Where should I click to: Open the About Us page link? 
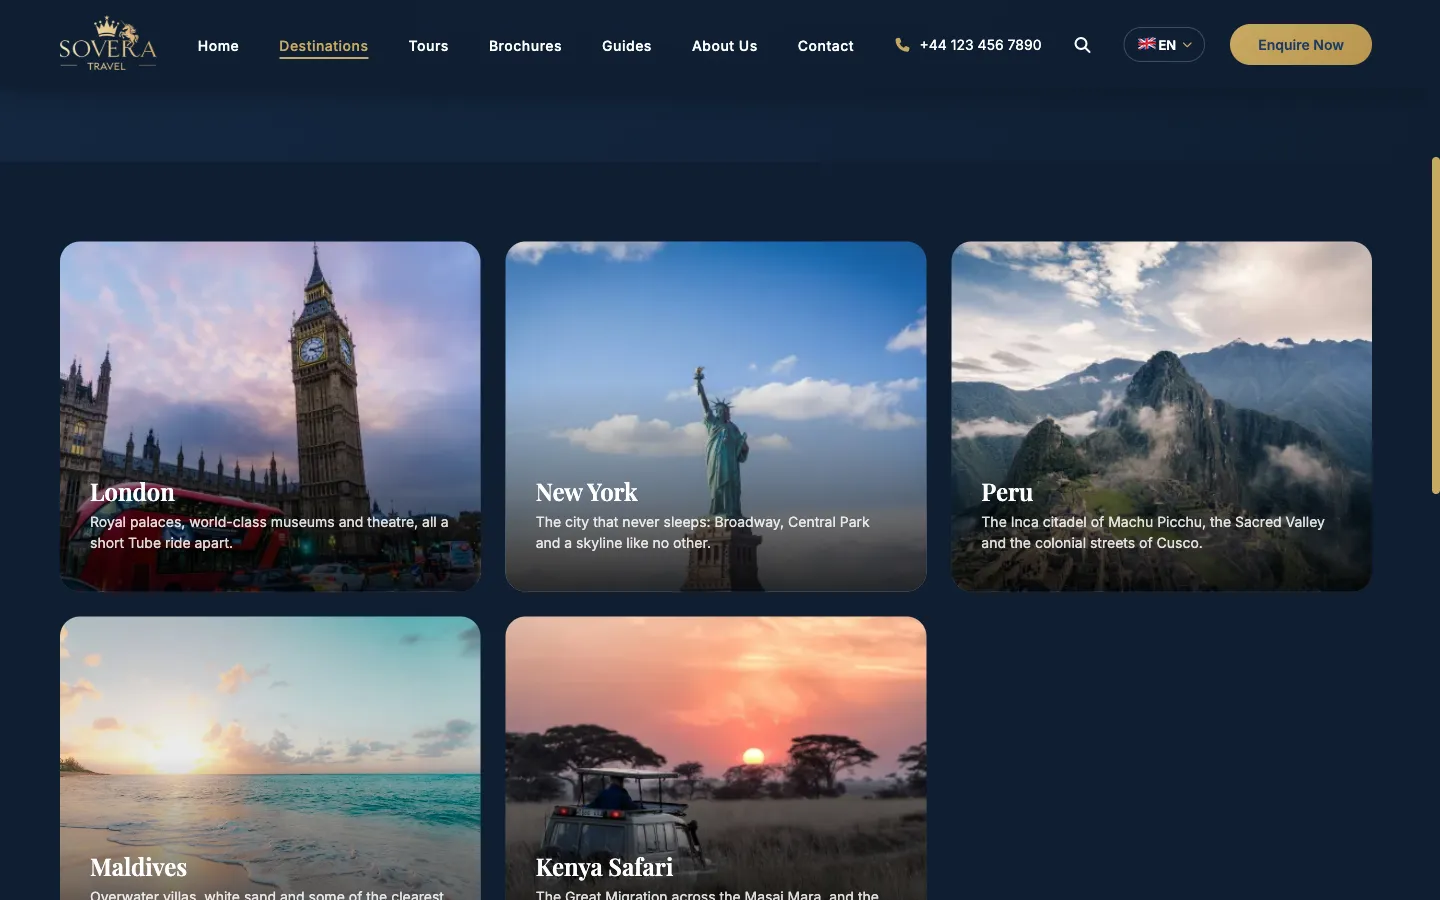[x=725, y=46]
